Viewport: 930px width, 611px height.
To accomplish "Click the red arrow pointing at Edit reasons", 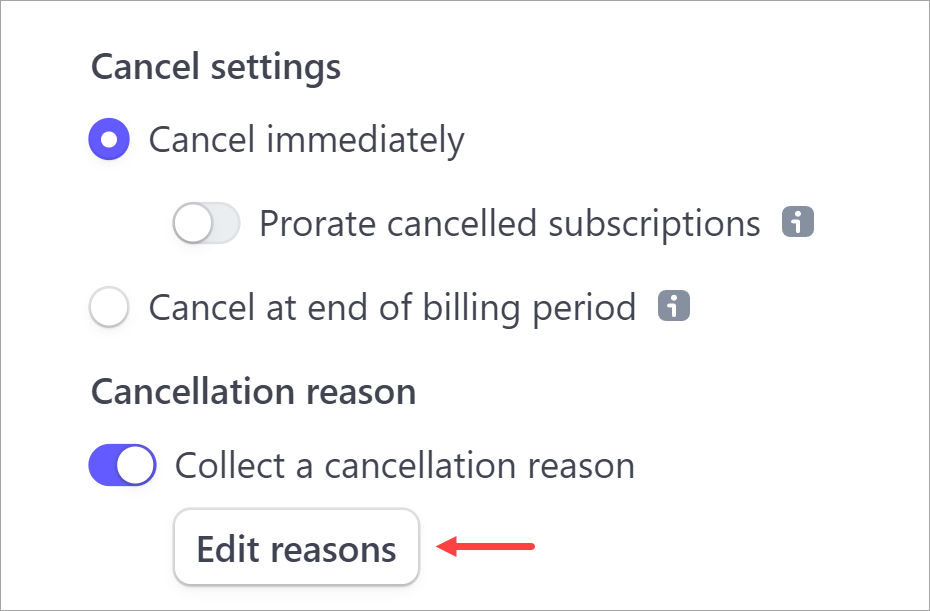I will click(x=487, y=547).
